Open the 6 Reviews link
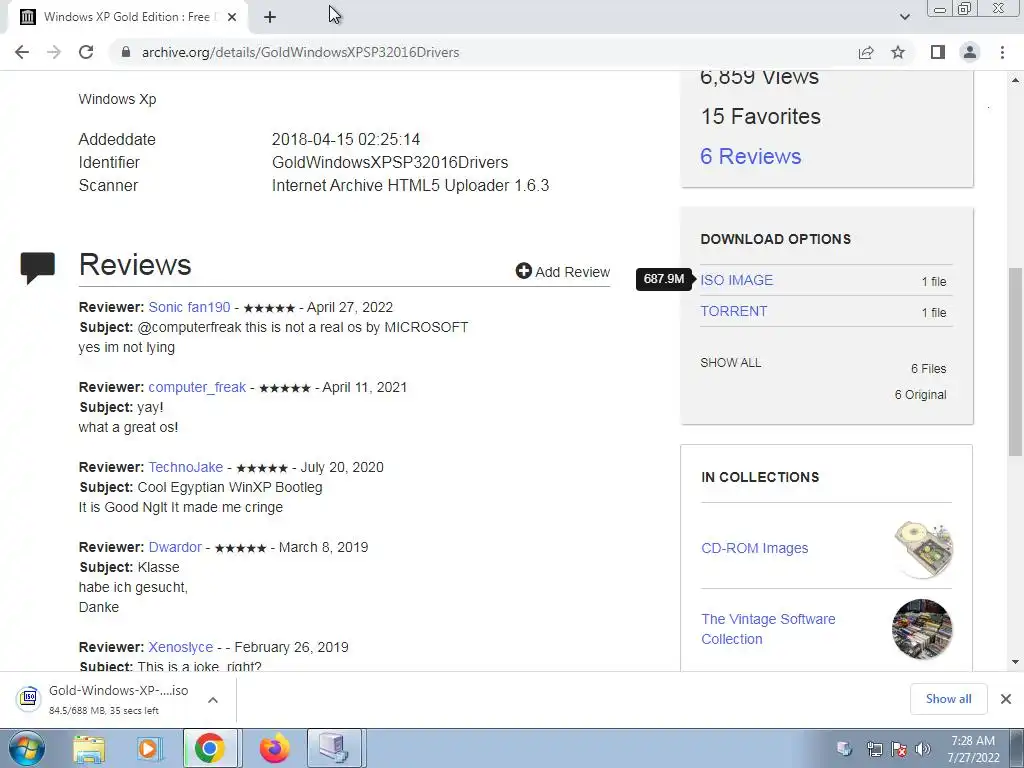The image size is (1024, 768). coord(750,157)
